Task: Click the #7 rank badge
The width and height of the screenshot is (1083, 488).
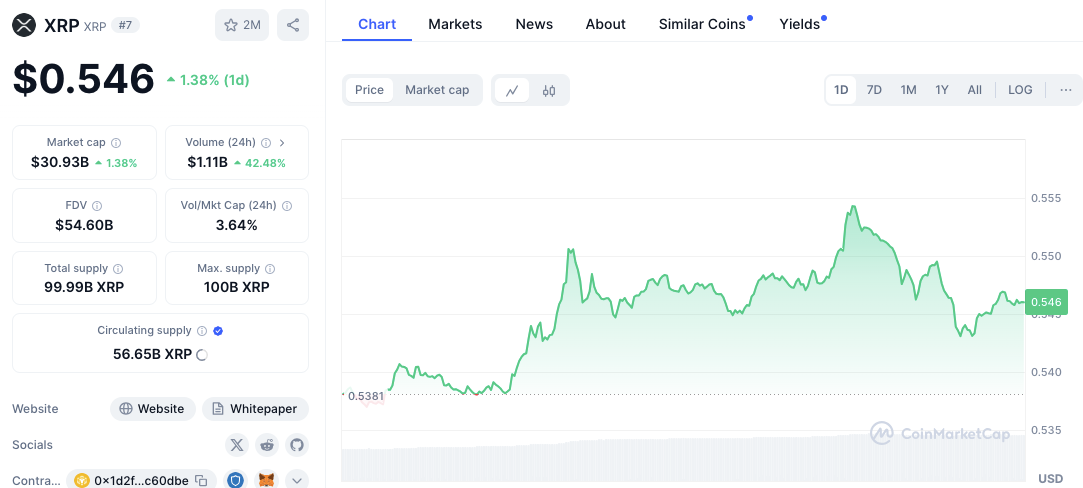Action: tap(126, 26)
